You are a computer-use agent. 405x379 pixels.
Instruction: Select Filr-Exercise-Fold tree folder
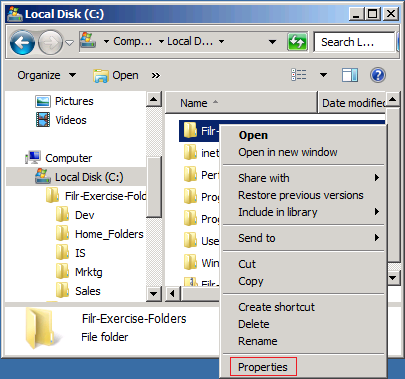pos(105,196)
